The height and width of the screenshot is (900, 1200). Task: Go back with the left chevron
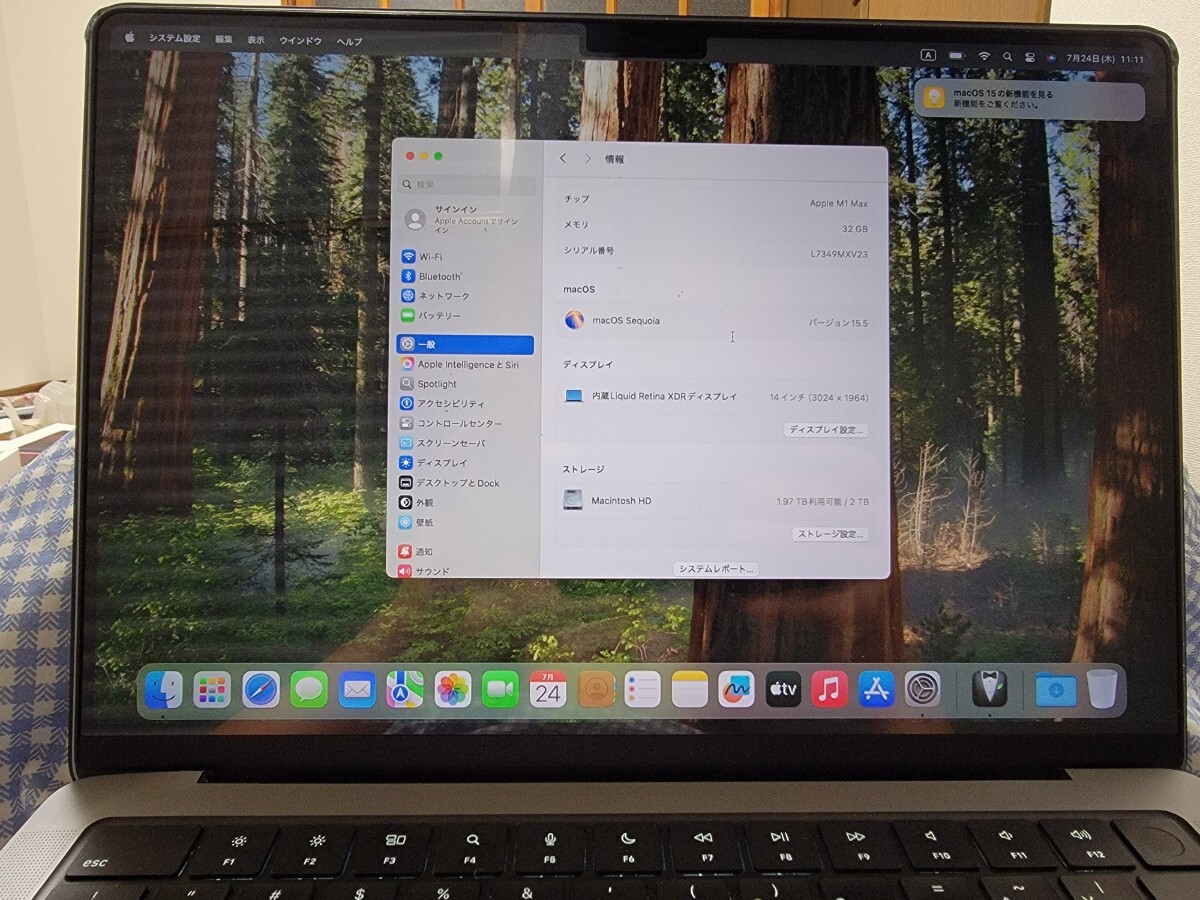[x=563, y=159]
